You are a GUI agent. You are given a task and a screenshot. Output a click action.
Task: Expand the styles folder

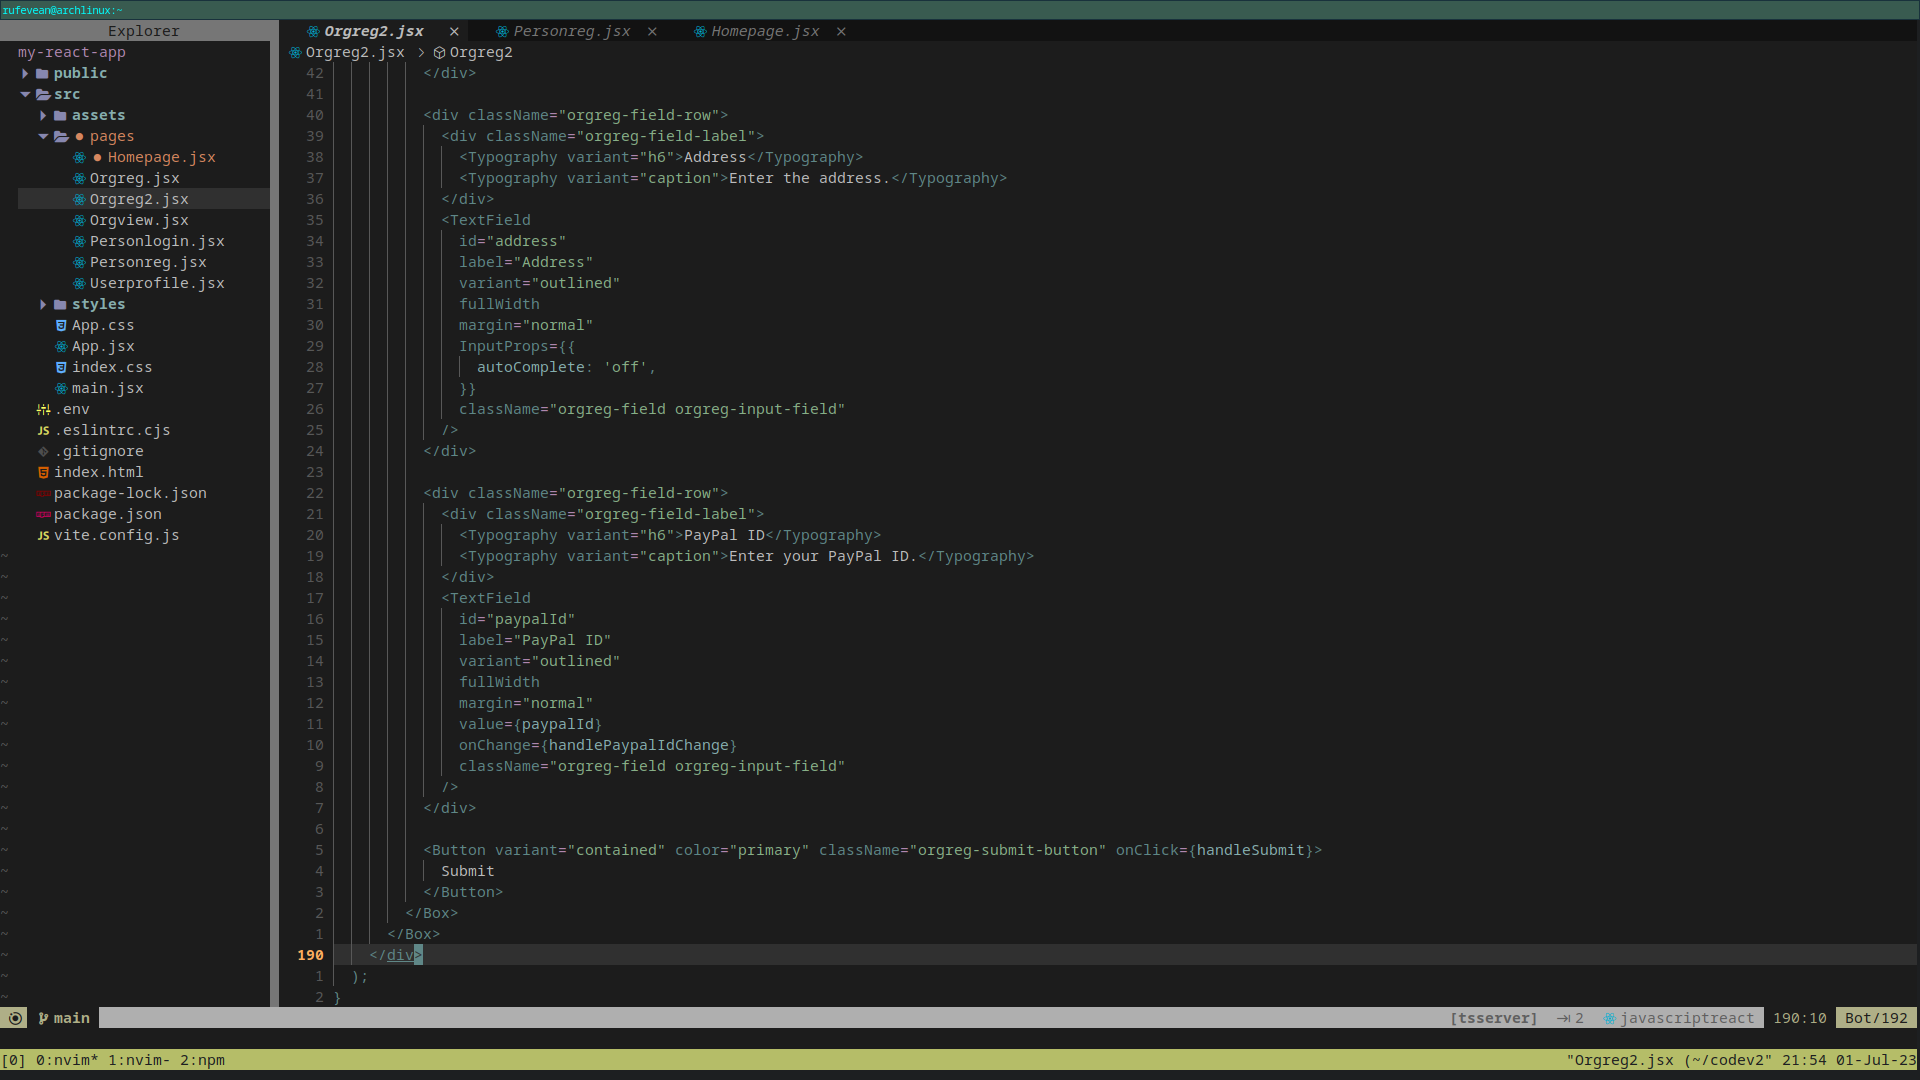(43, 304)
